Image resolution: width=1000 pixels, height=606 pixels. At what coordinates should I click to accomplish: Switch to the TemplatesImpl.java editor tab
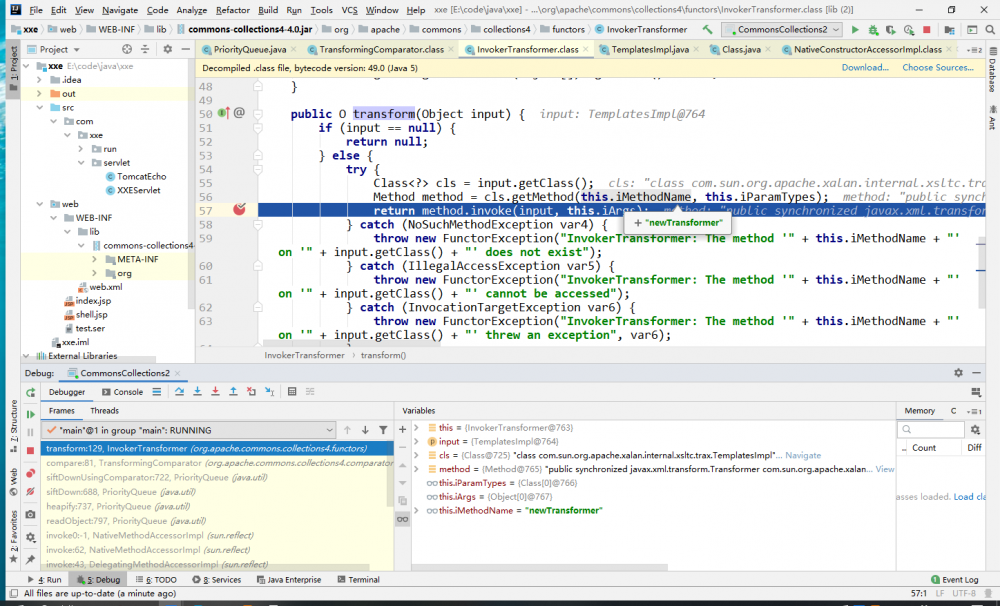click(649, 48)
